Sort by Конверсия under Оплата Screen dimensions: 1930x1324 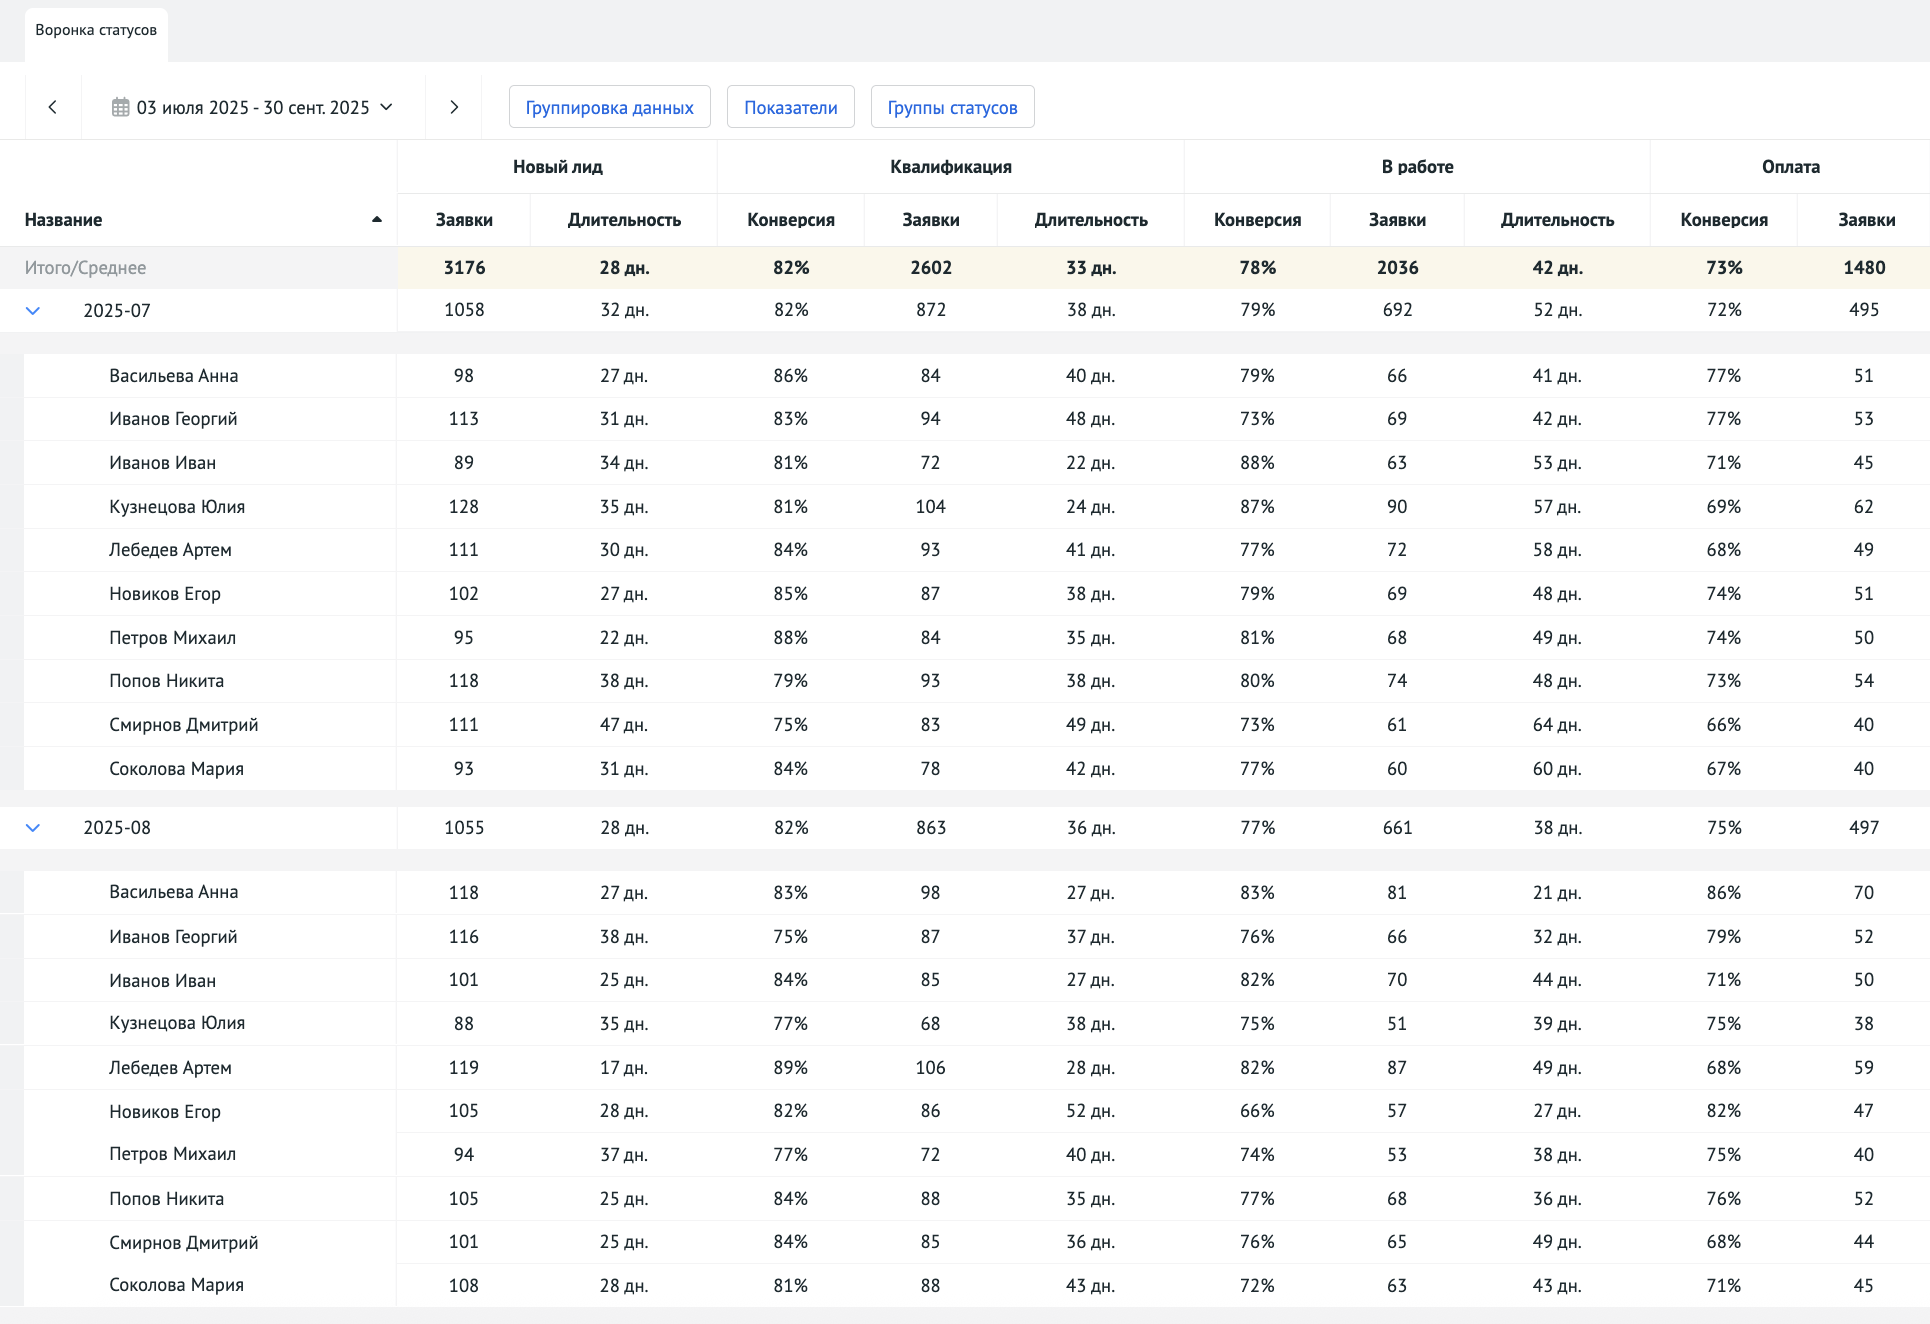[1723, 220]
